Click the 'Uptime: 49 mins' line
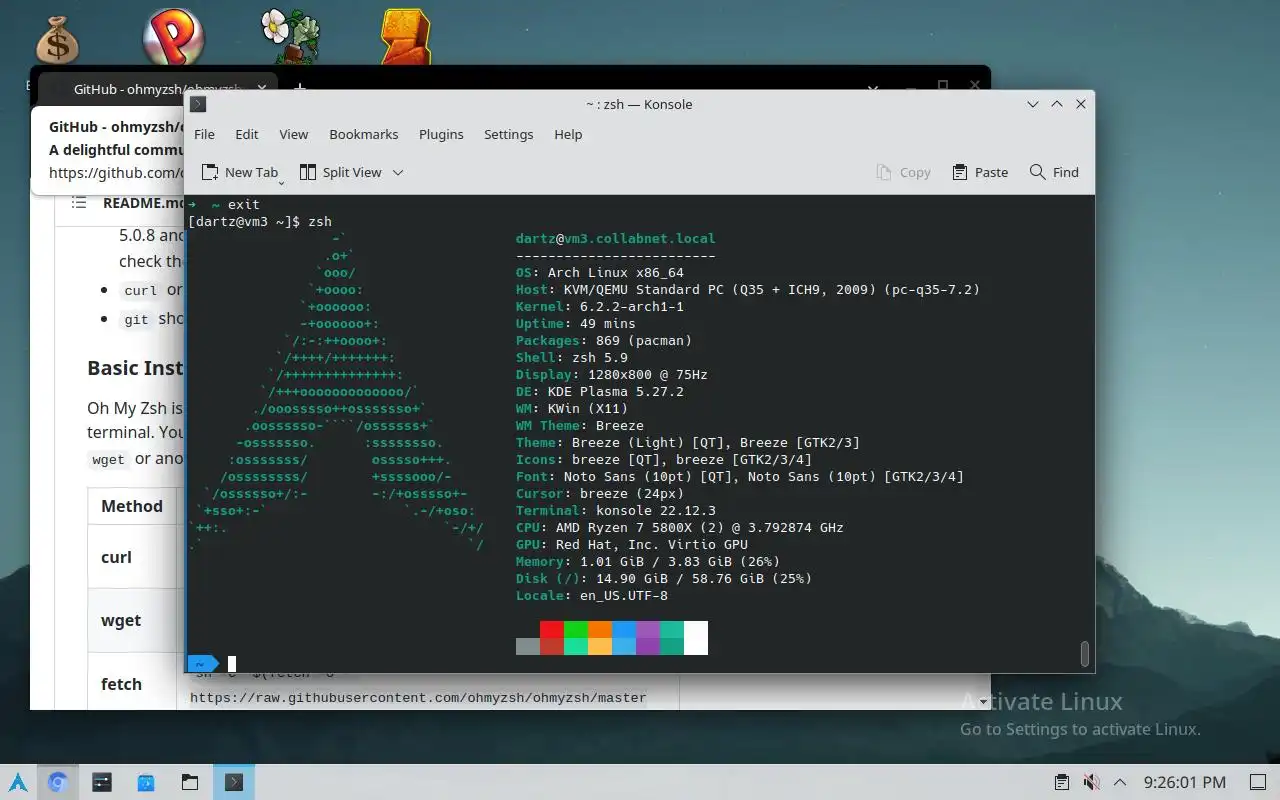The height and width of the screenshot is (800, 1280). pos(576,324)
